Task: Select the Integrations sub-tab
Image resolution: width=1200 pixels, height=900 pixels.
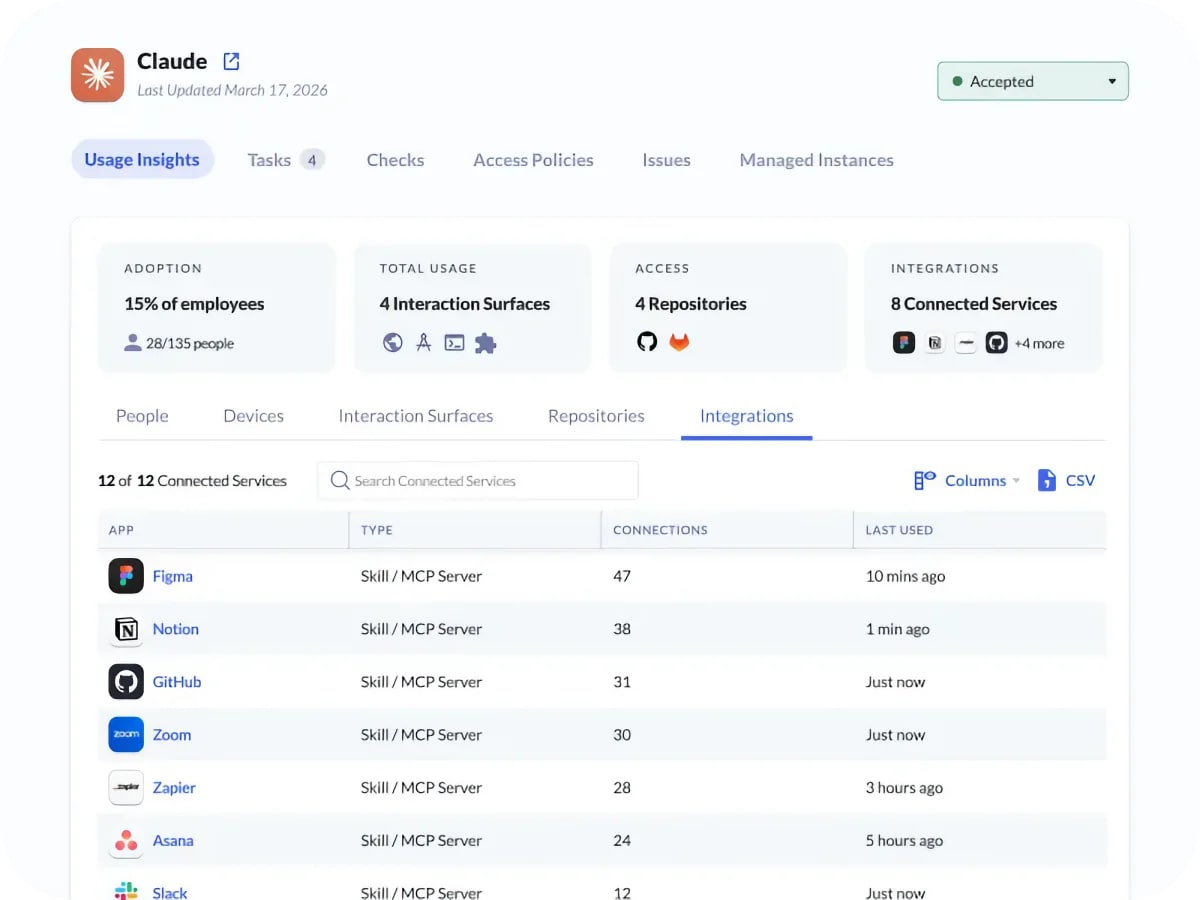Action: (x=747, y=416)
